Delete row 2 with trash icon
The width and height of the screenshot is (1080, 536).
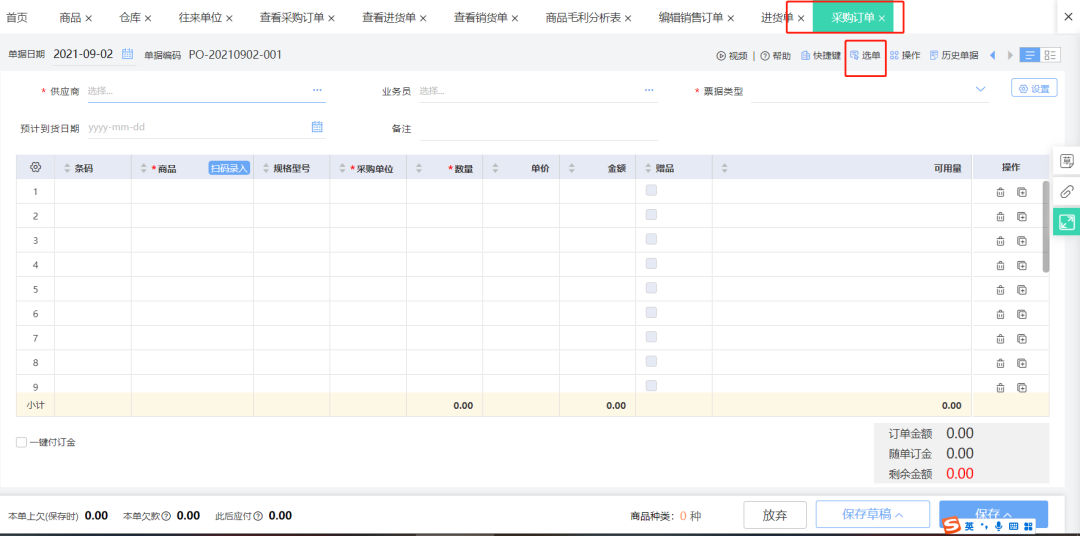[x=1000, y=217]
